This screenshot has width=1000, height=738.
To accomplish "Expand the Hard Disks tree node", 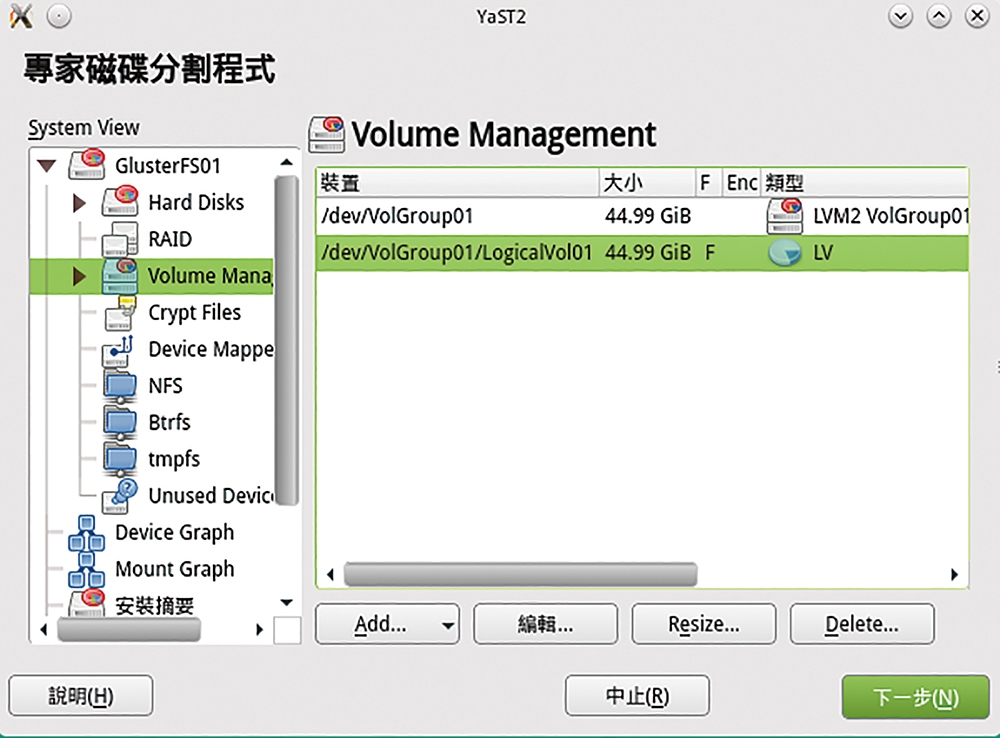I will [x=79, y=203].
